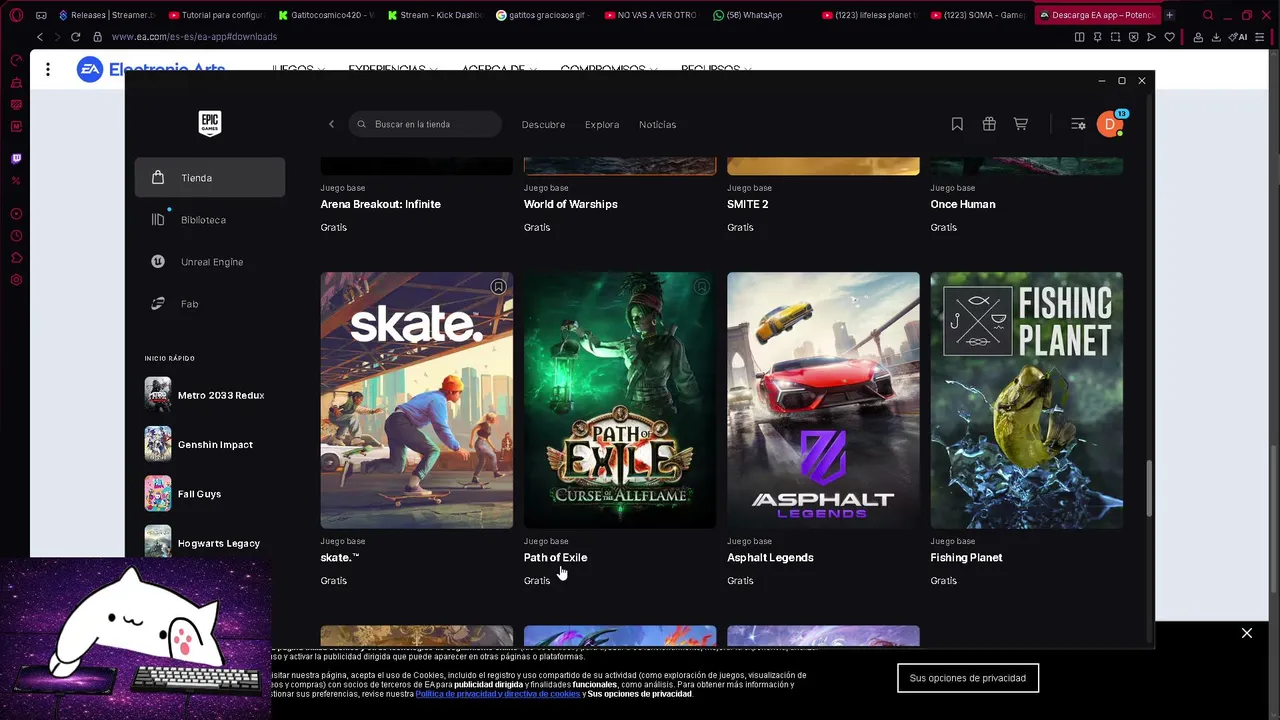1280x720 pixels.
Task: Open a new browser tab with plus
Action: pos(1169,15)
